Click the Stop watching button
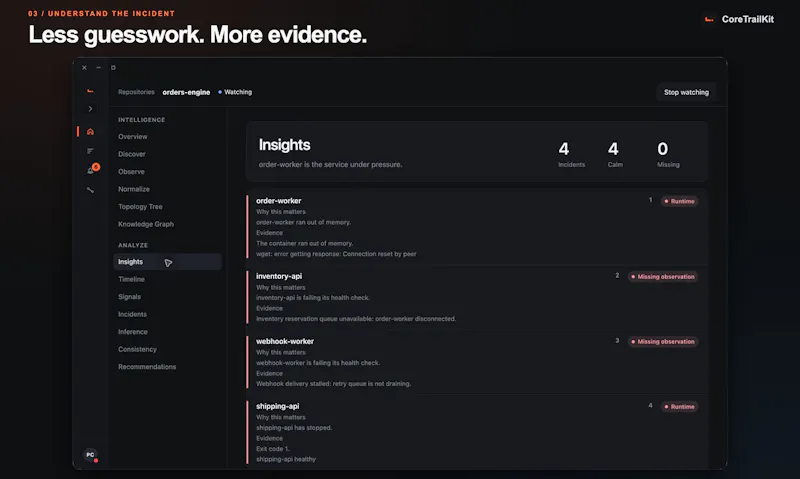 point(686,92)
